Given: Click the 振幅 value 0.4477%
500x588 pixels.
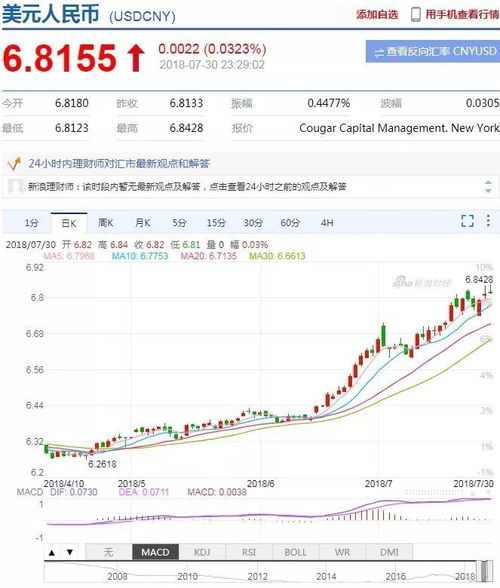Looking at the screenshot, I should click(329, 103).
